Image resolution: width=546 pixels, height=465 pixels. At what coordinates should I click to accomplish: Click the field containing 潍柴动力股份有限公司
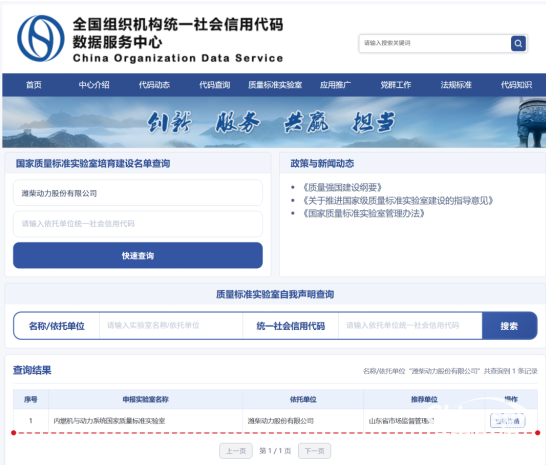[x=138, y=193]
